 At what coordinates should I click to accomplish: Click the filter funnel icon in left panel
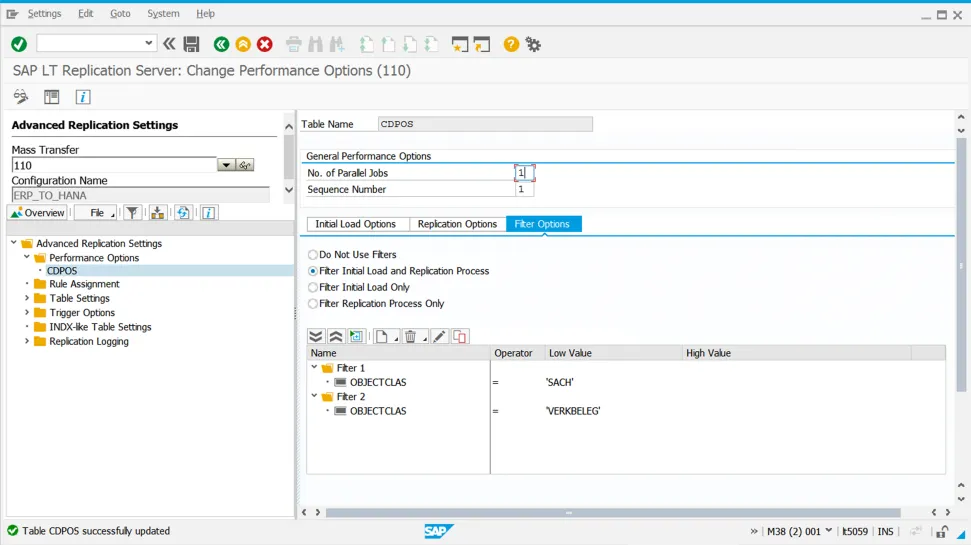[132, 213]
